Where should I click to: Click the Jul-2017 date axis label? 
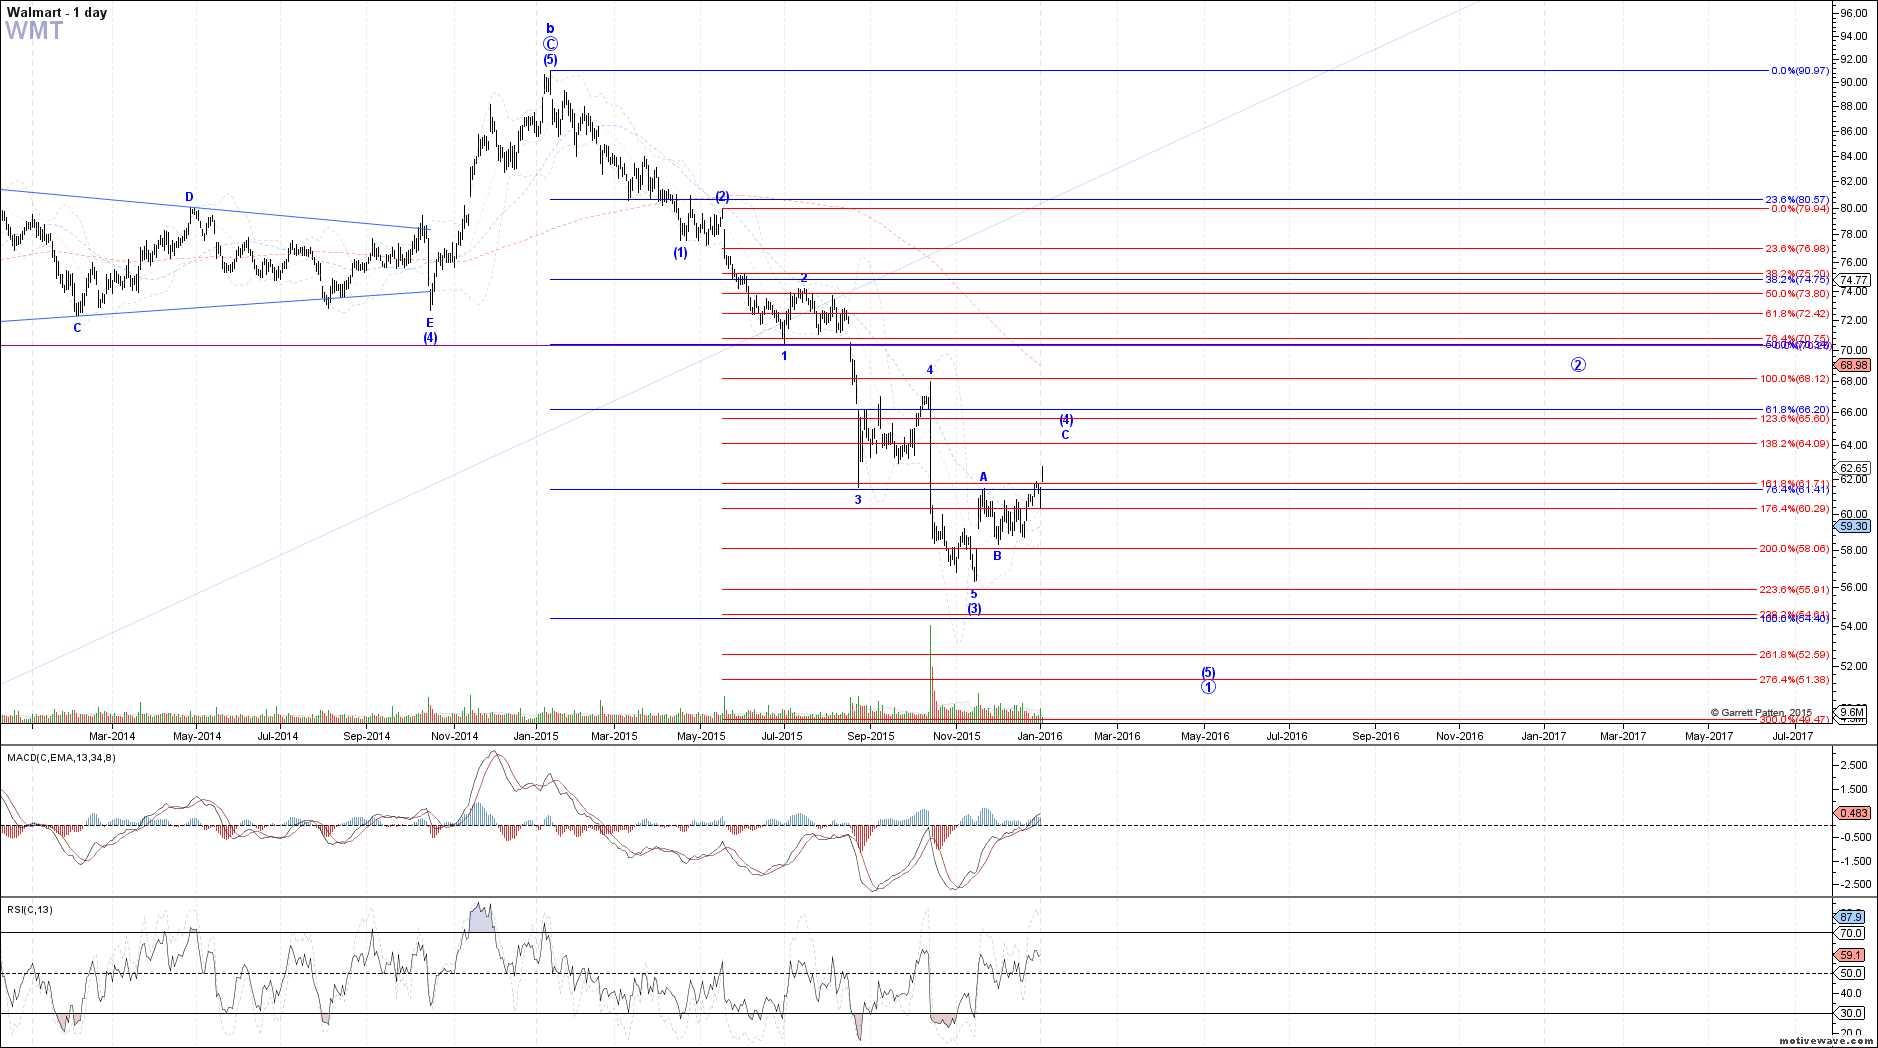(x=1793, y=737)
